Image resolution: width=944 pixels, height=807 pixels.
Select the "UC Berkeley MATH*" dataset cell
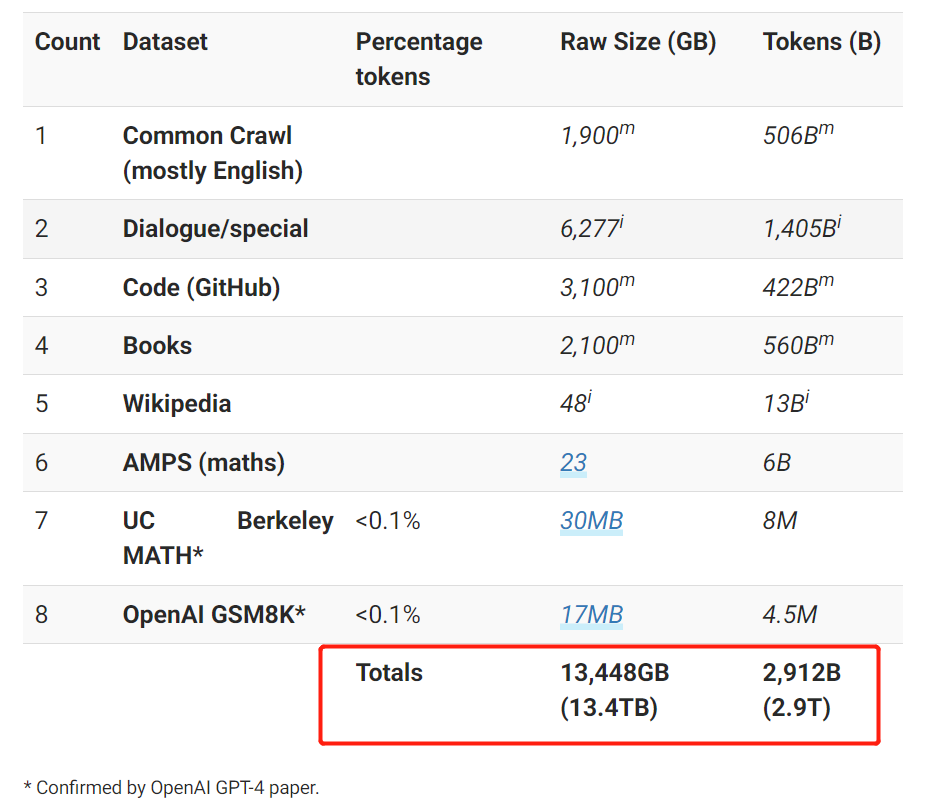pos(227,538)
